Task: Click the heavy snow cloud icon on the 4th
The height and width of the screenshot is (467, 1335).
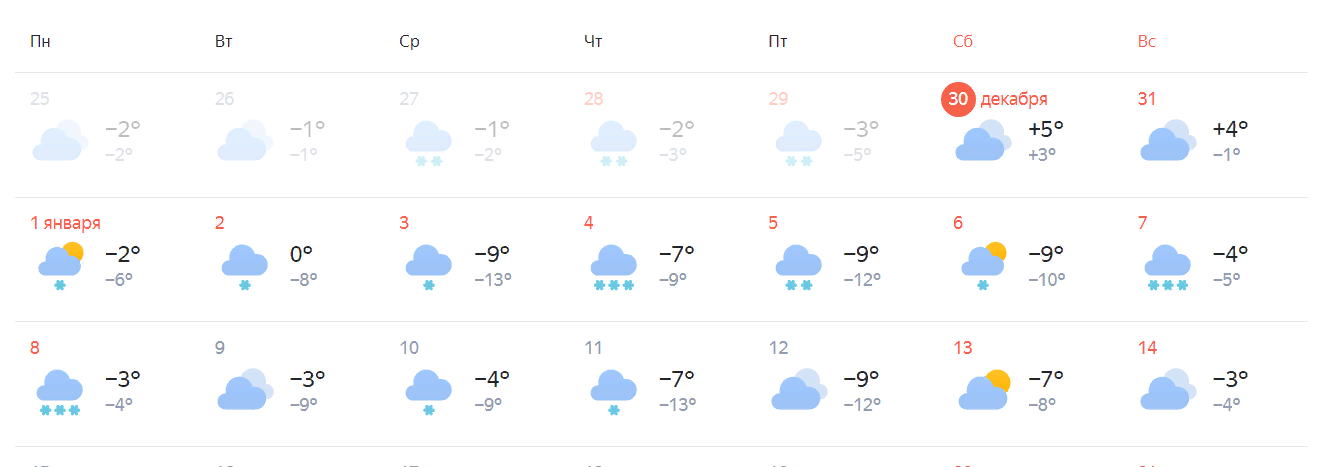Action: point(614,267)
